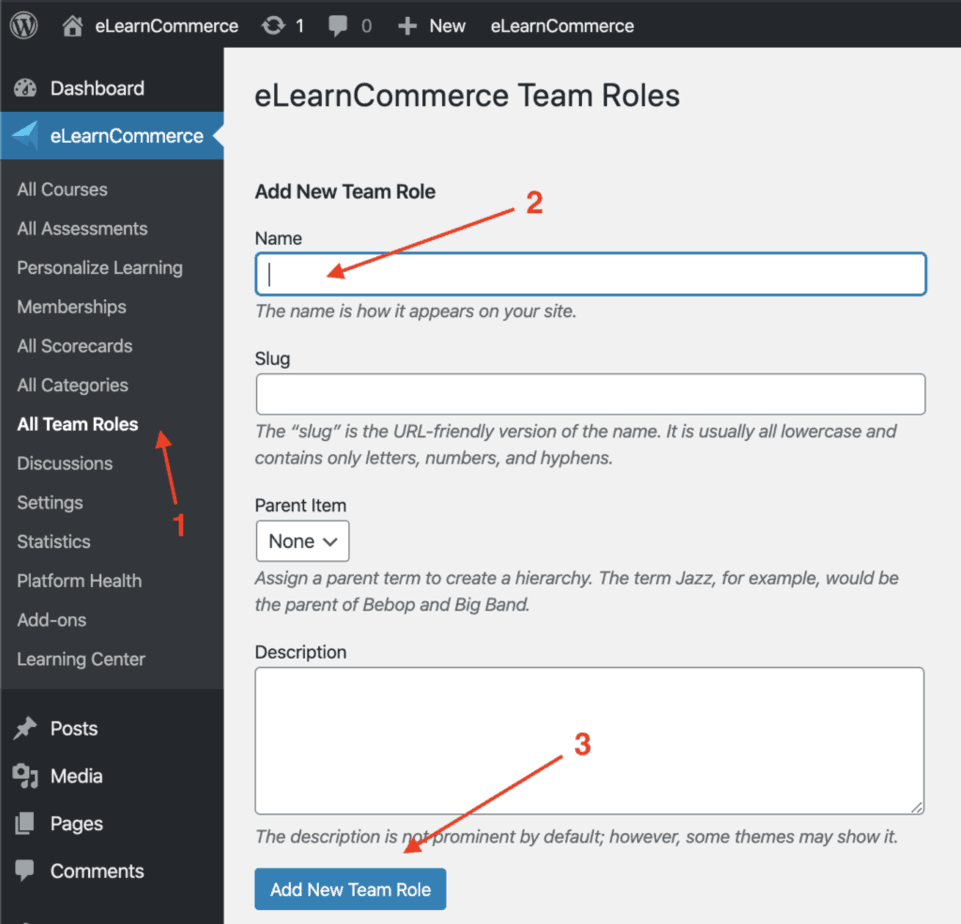Viewport: 961px width, 924px height.
Task: Click the Dashboard gauge icon
Action: pyautogui.click(x=25, y=88)
